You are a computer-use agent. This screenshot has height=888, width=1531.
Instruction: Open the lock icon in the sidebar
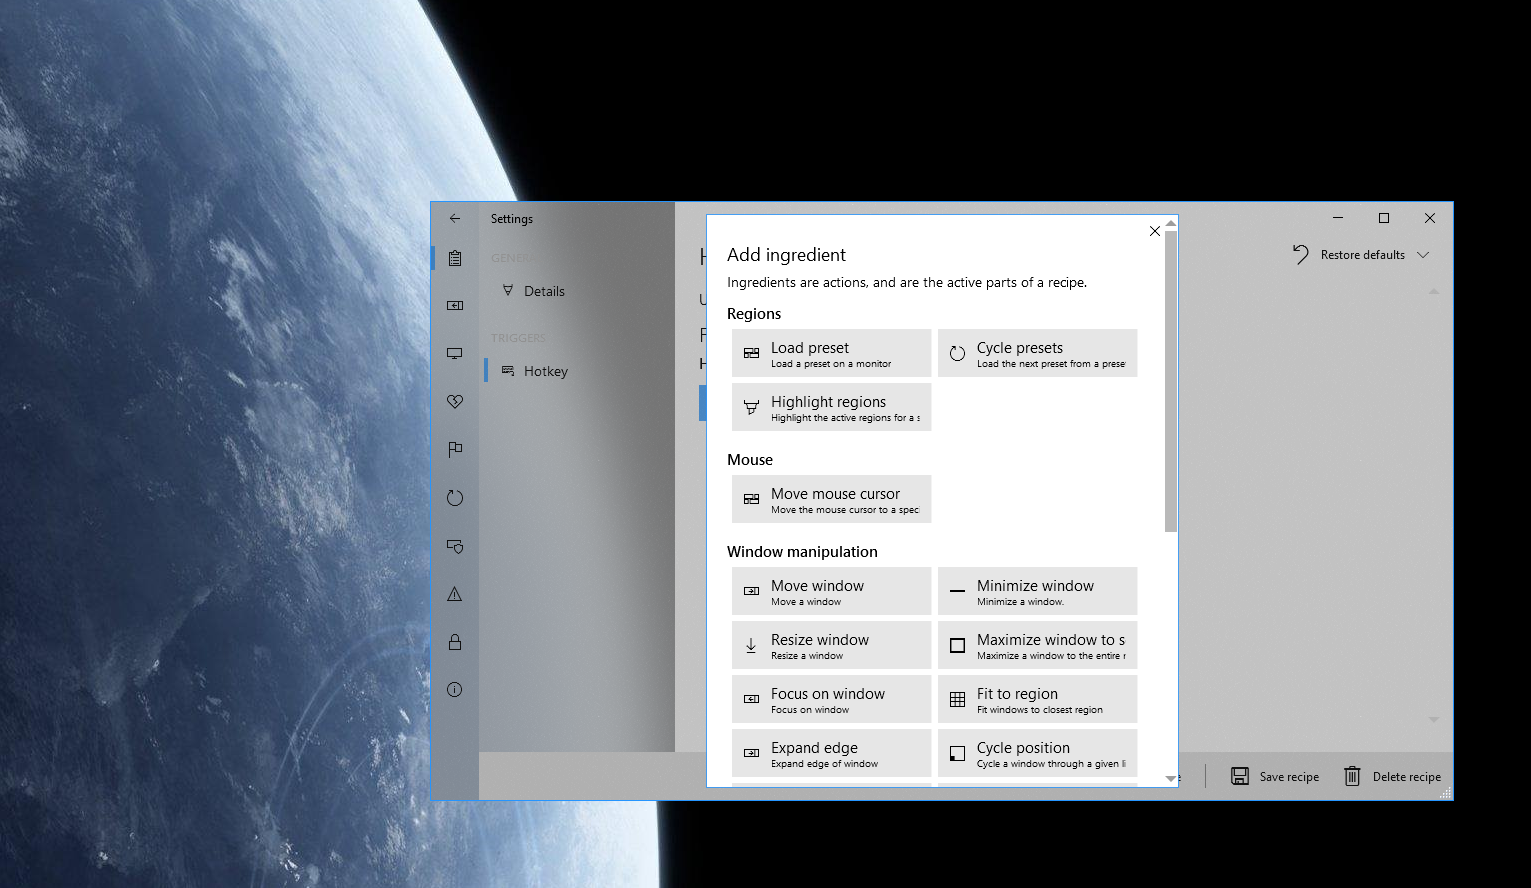[x=455, y=641]
